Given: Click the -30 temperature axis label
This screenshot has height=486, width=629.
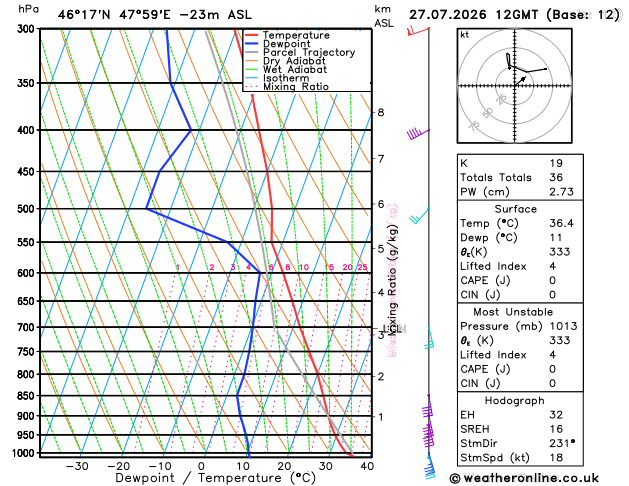Looking at the screenshot, I should tap(77, 466).
